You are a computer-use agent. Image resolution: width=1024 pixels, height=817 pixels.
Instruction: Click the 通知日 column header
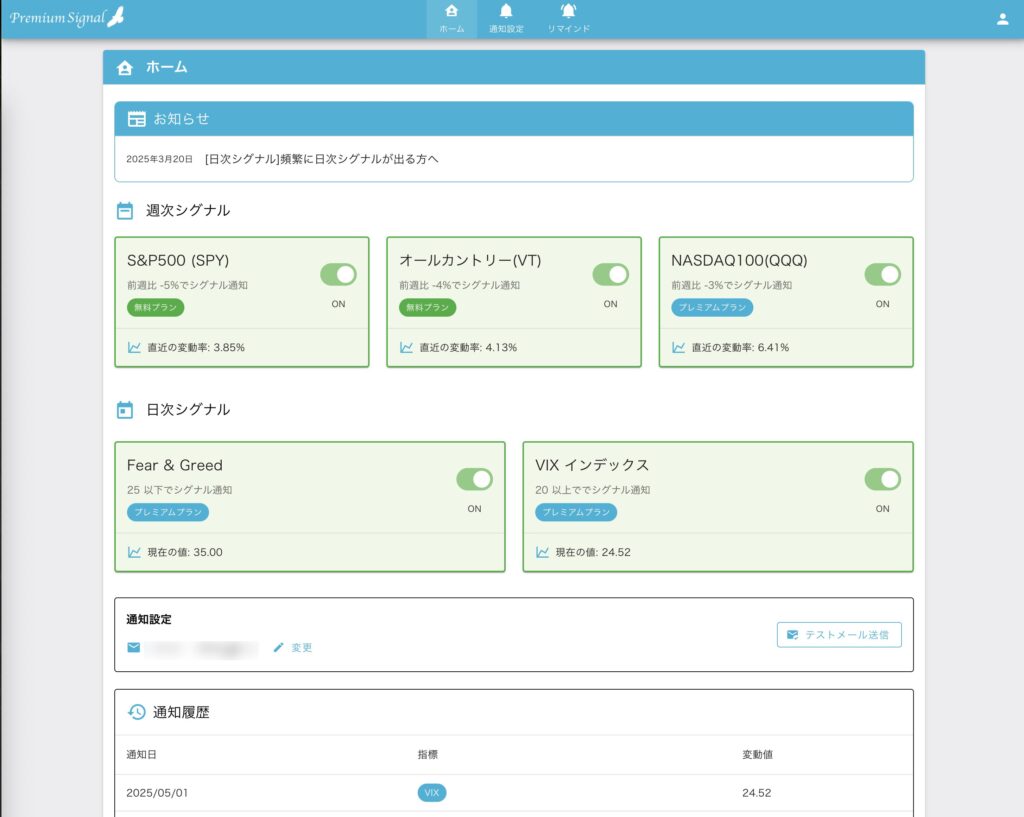pos(141,754)
